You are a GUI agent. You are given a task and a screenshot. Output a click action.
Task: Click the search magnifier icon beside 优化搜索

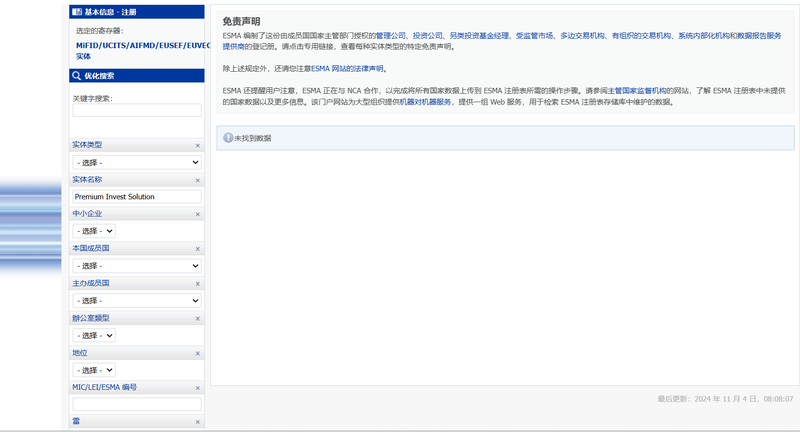coord(77,75)
